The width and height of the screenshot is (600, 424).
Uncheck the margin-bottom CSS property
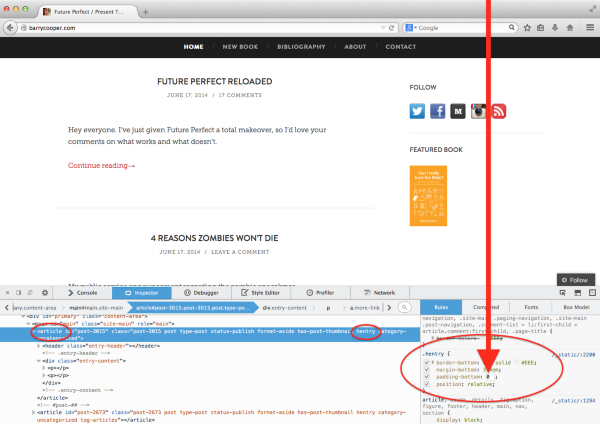point(428,368)
